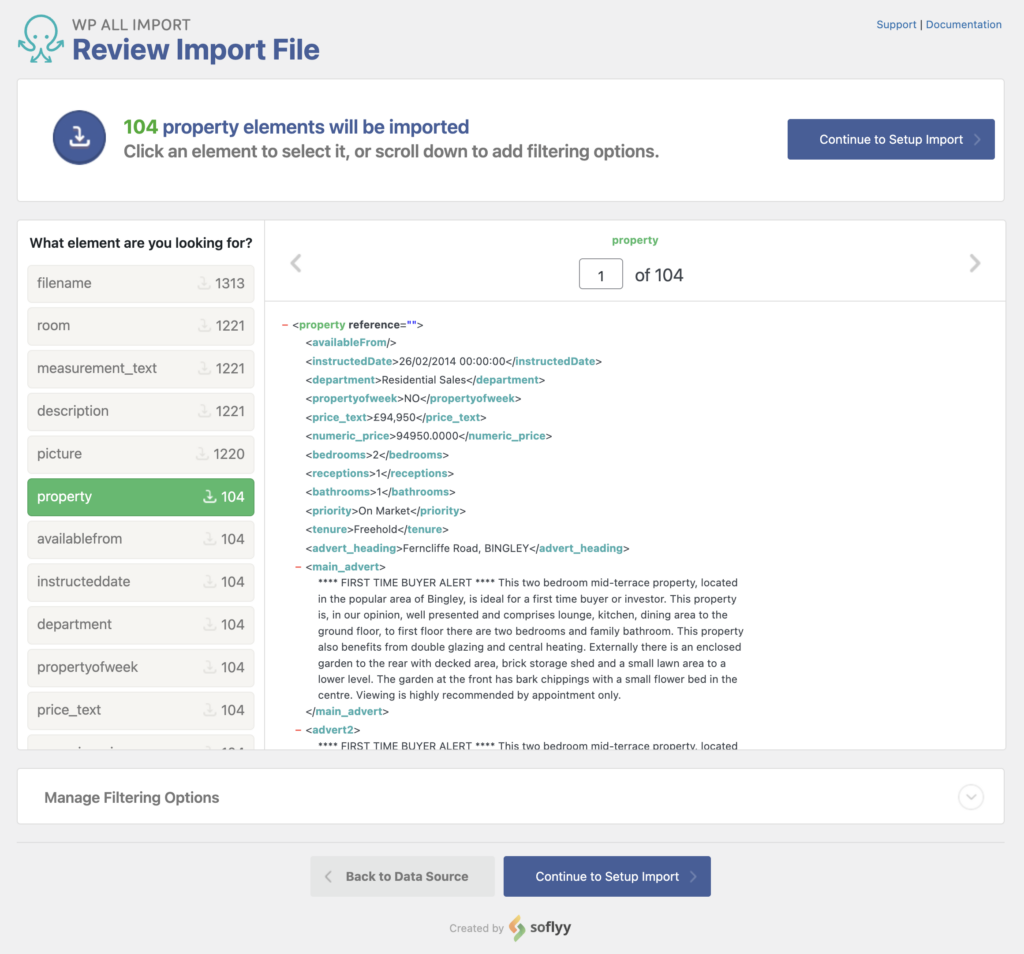Open the Documentation link
This screenshot has width=1024, height=954.
click(x=963, y=24)
